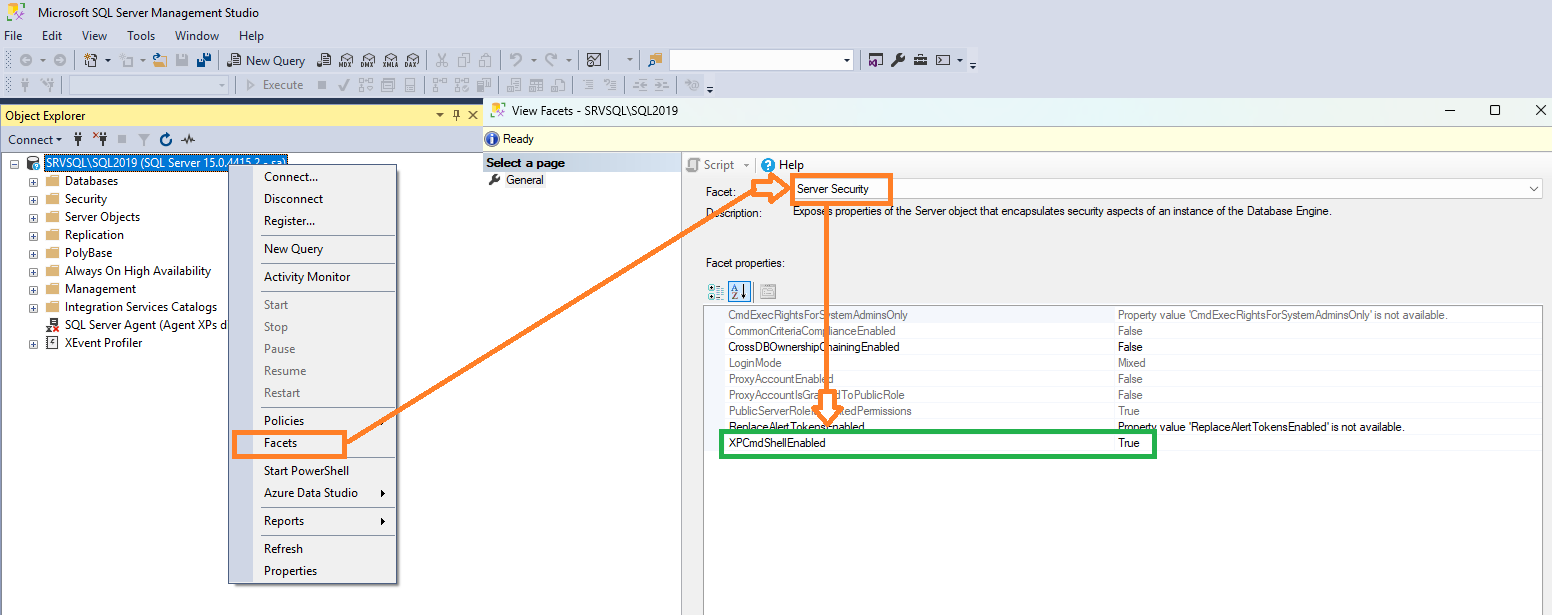Choose Activity Monitor from the context menu

coord(312,277)
